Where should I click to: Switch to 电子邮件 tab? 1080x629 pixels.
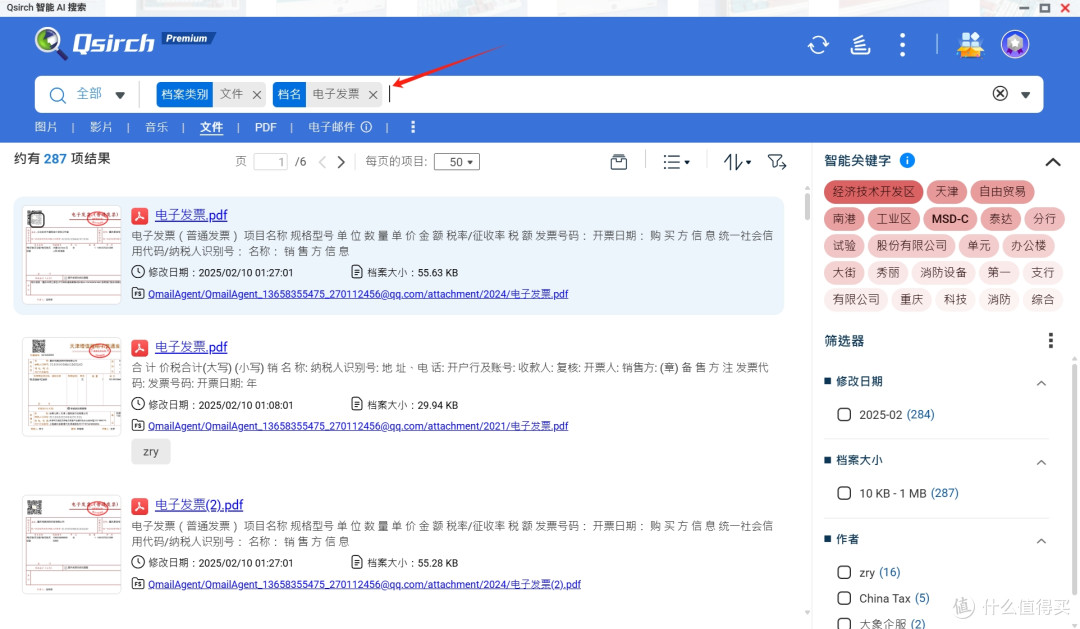pyautogui.click(x=331, y=127)
